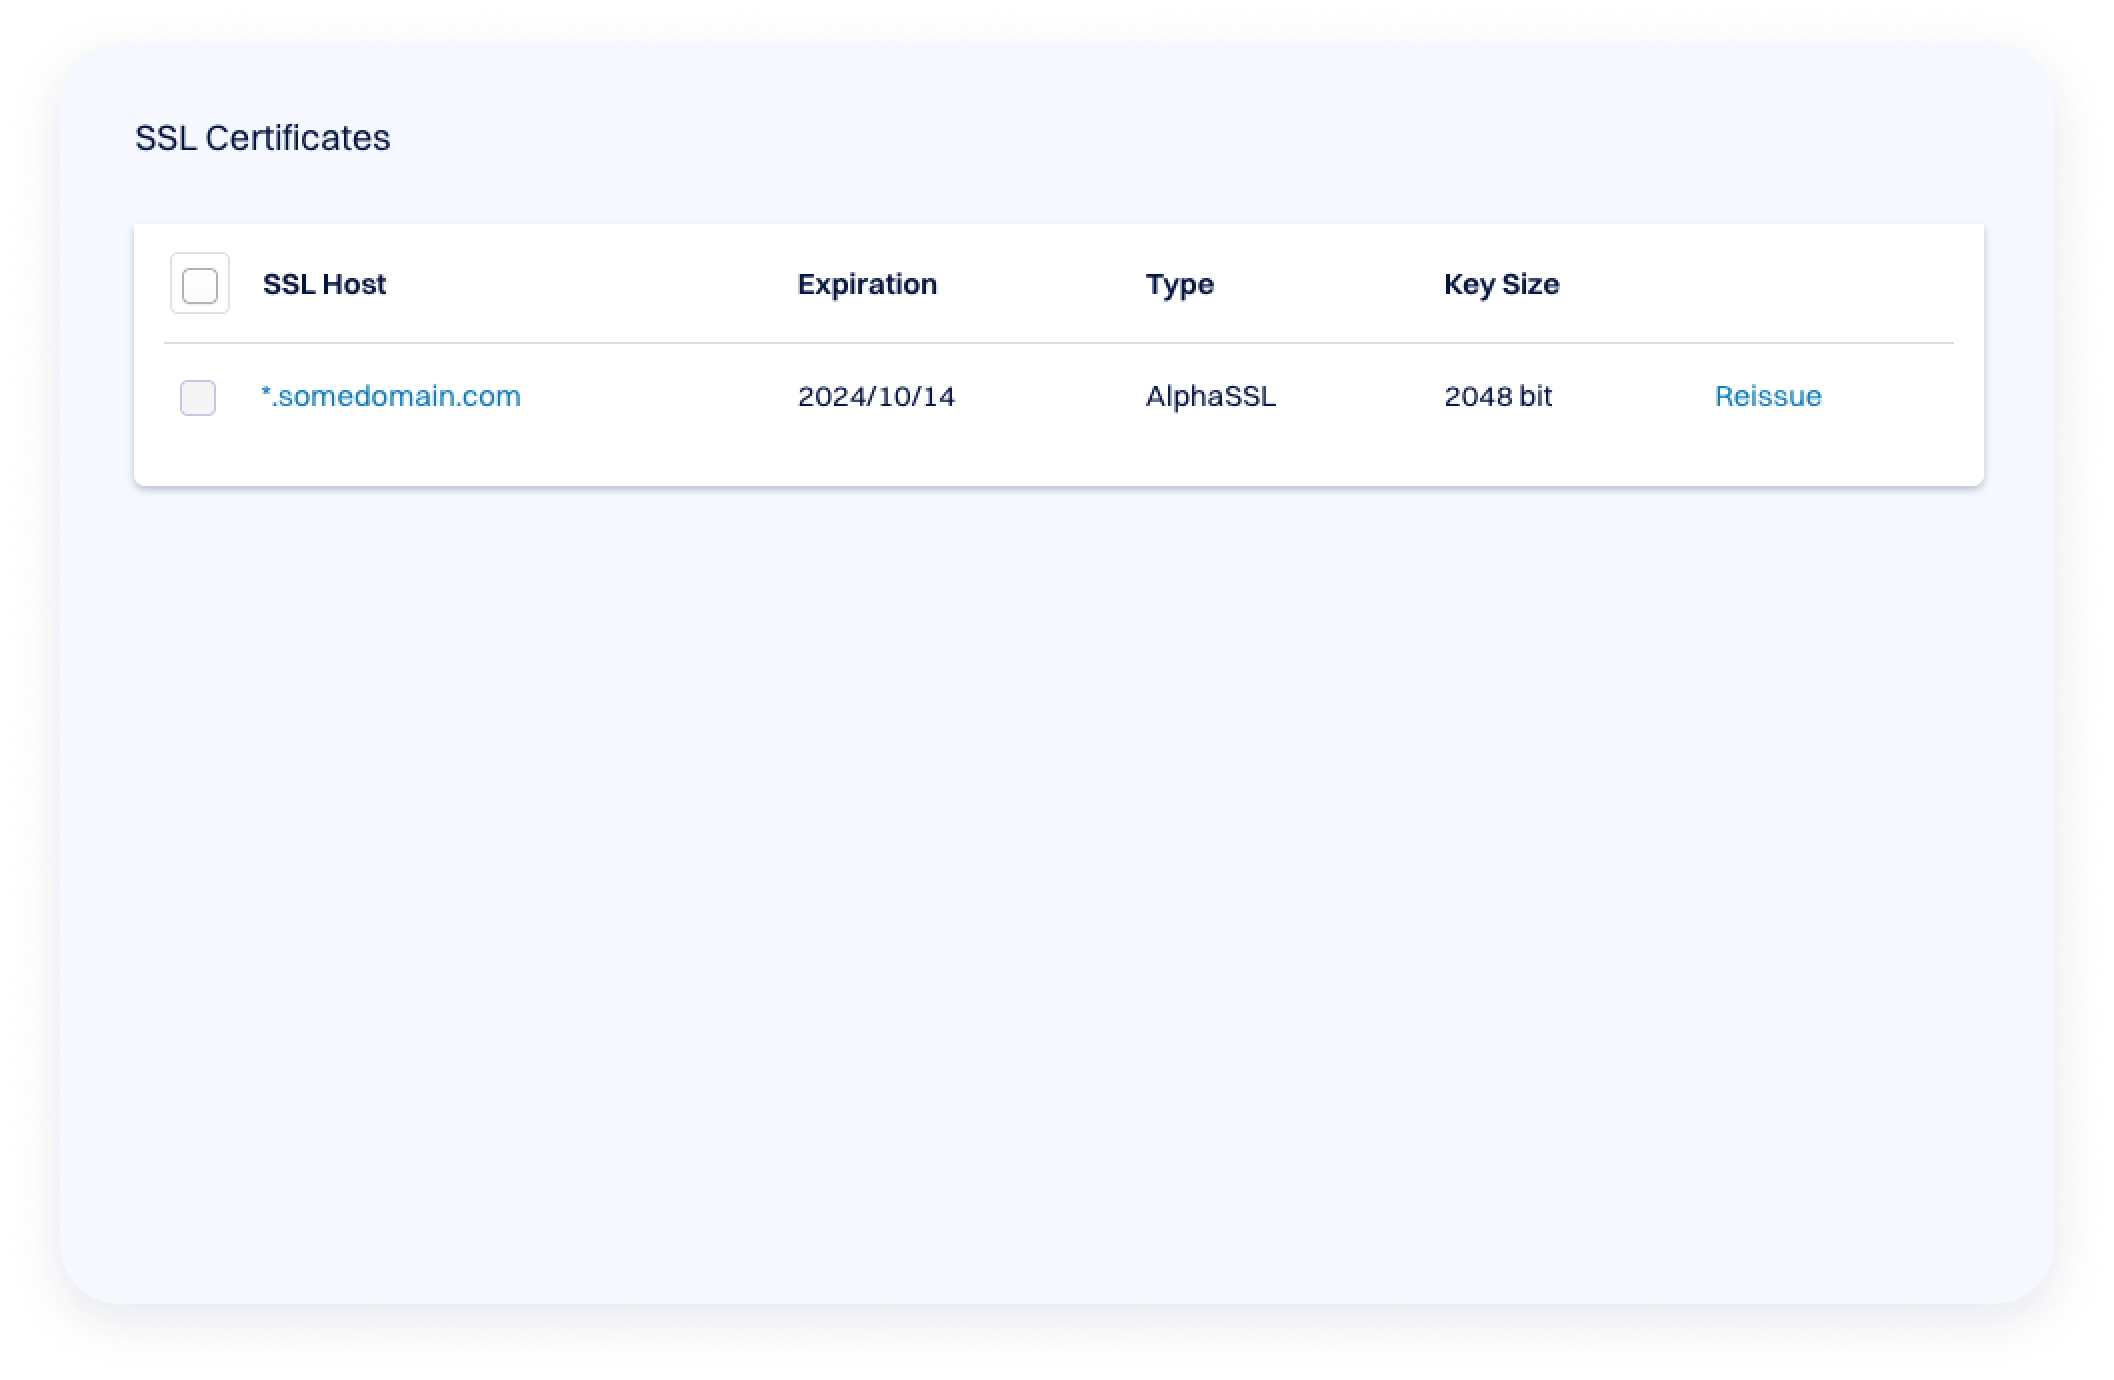Click the word Certificates in the title
2114x1380 pixels.
(297, 138)
